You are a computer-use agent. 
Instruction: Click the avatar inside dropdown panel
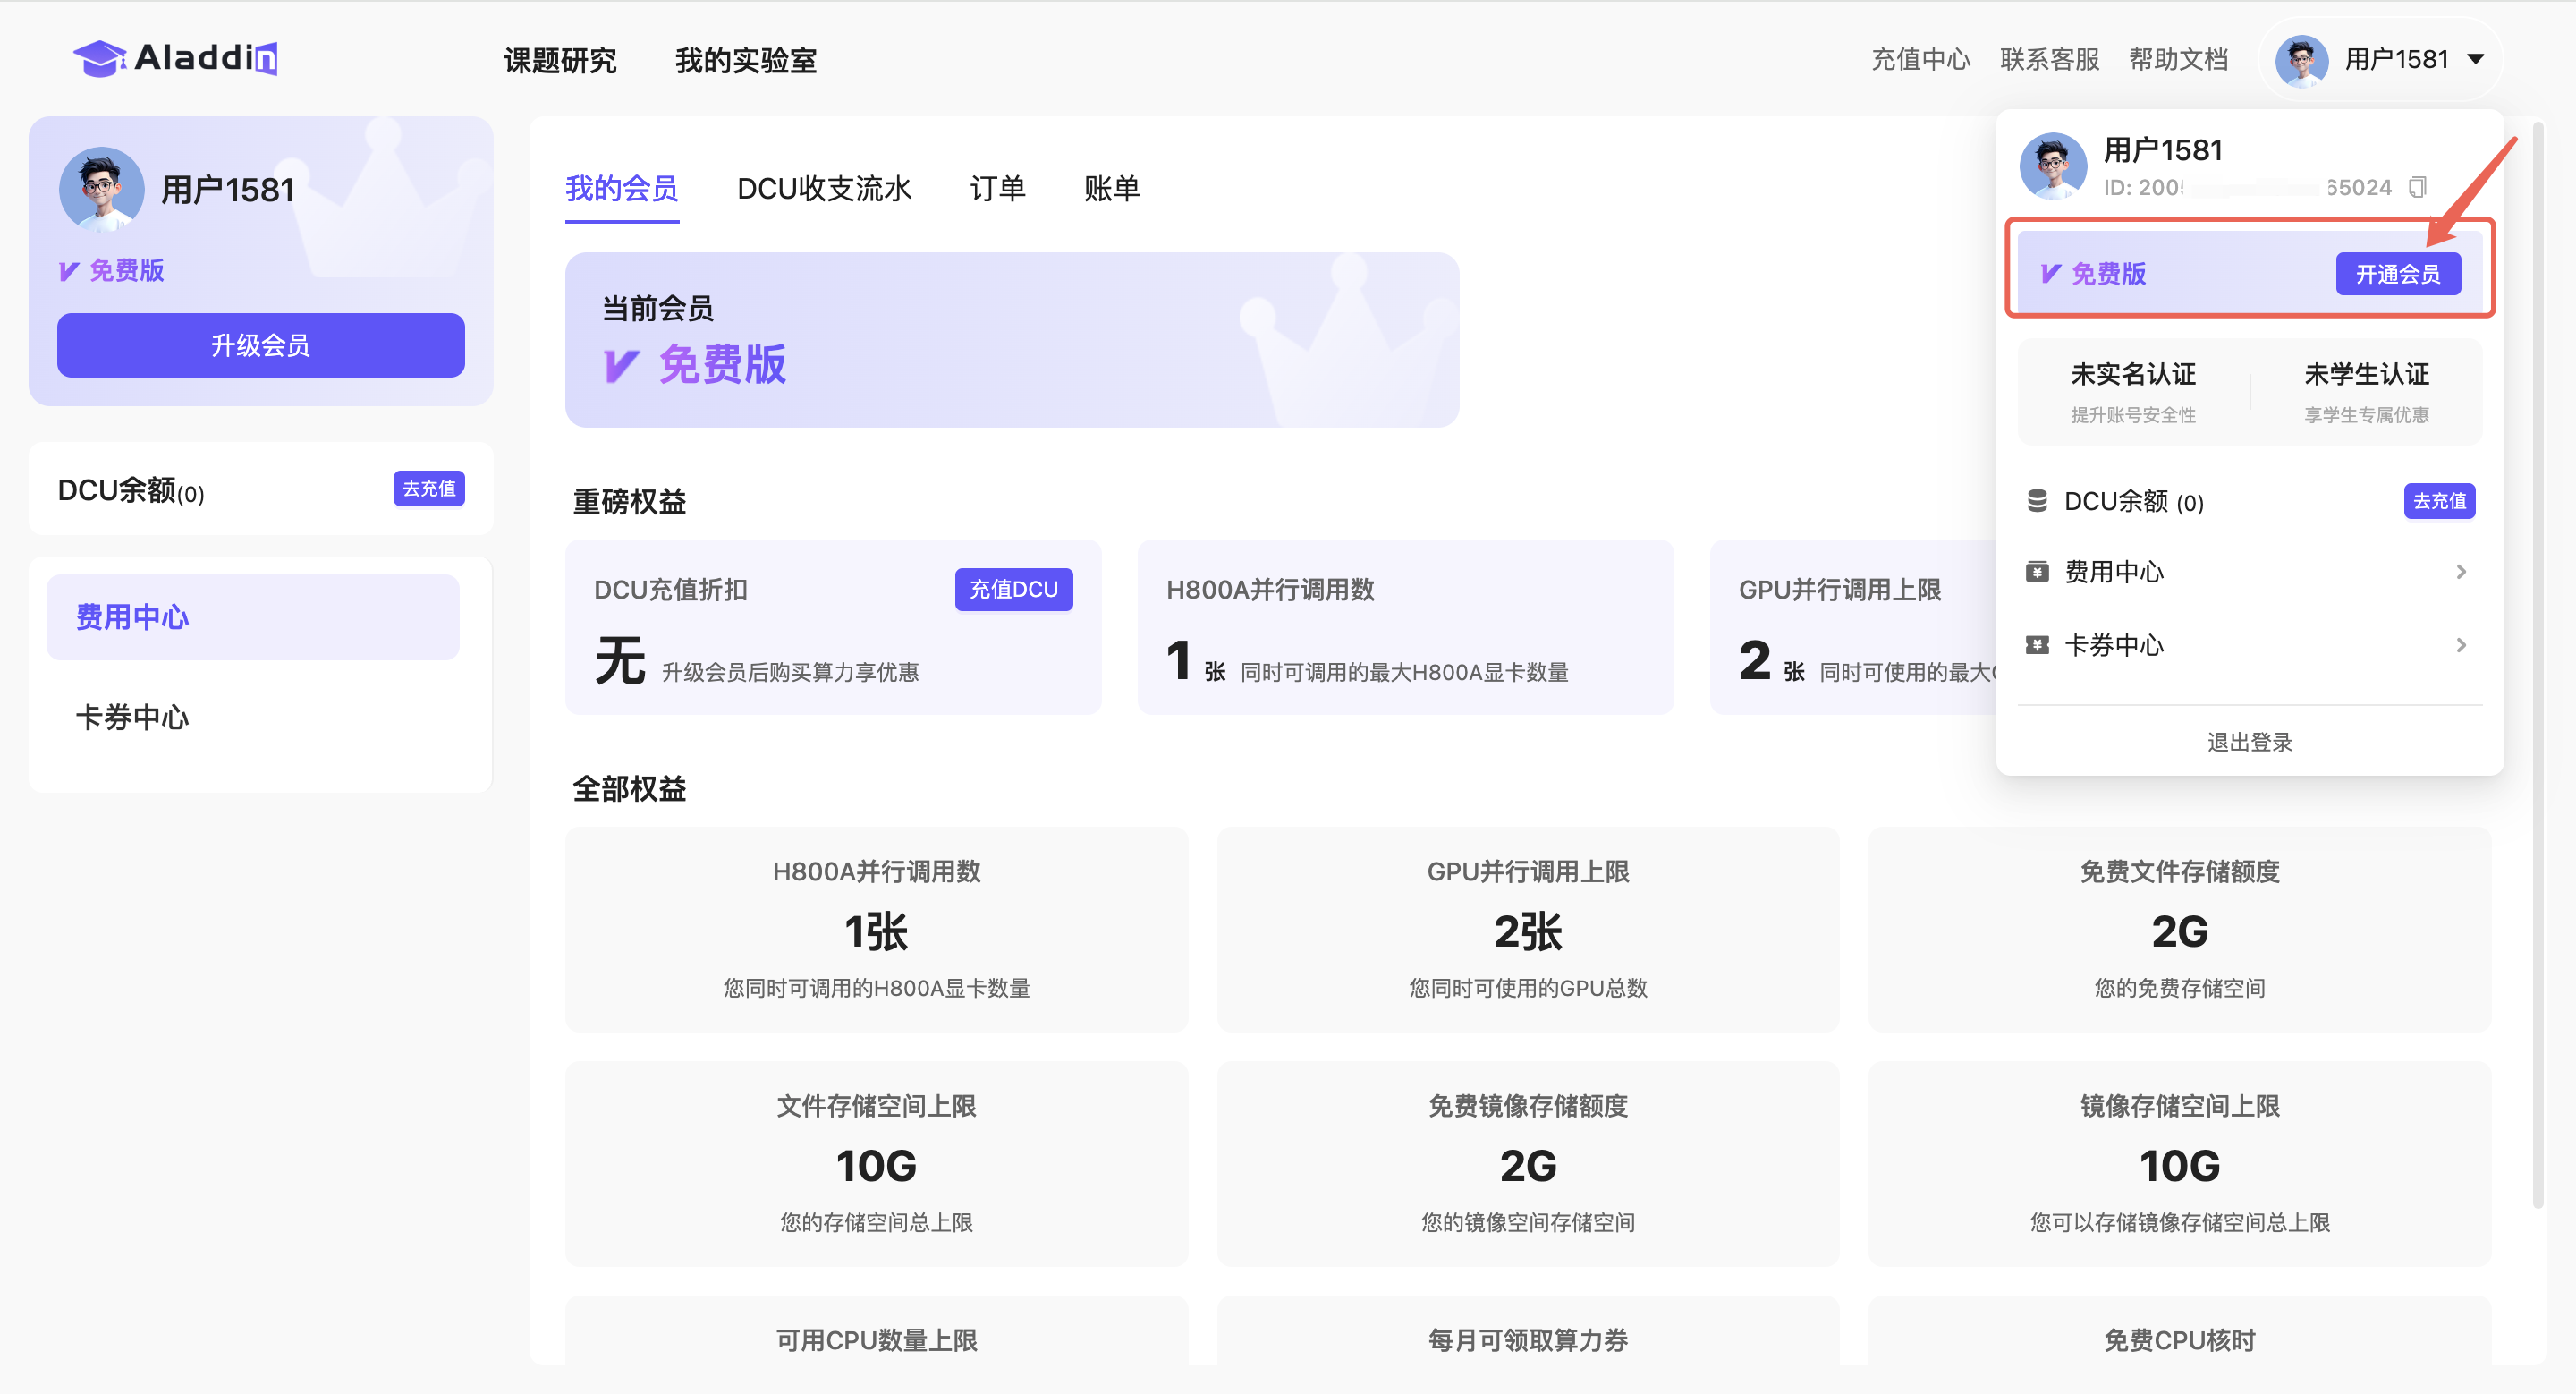[2053, 166]
